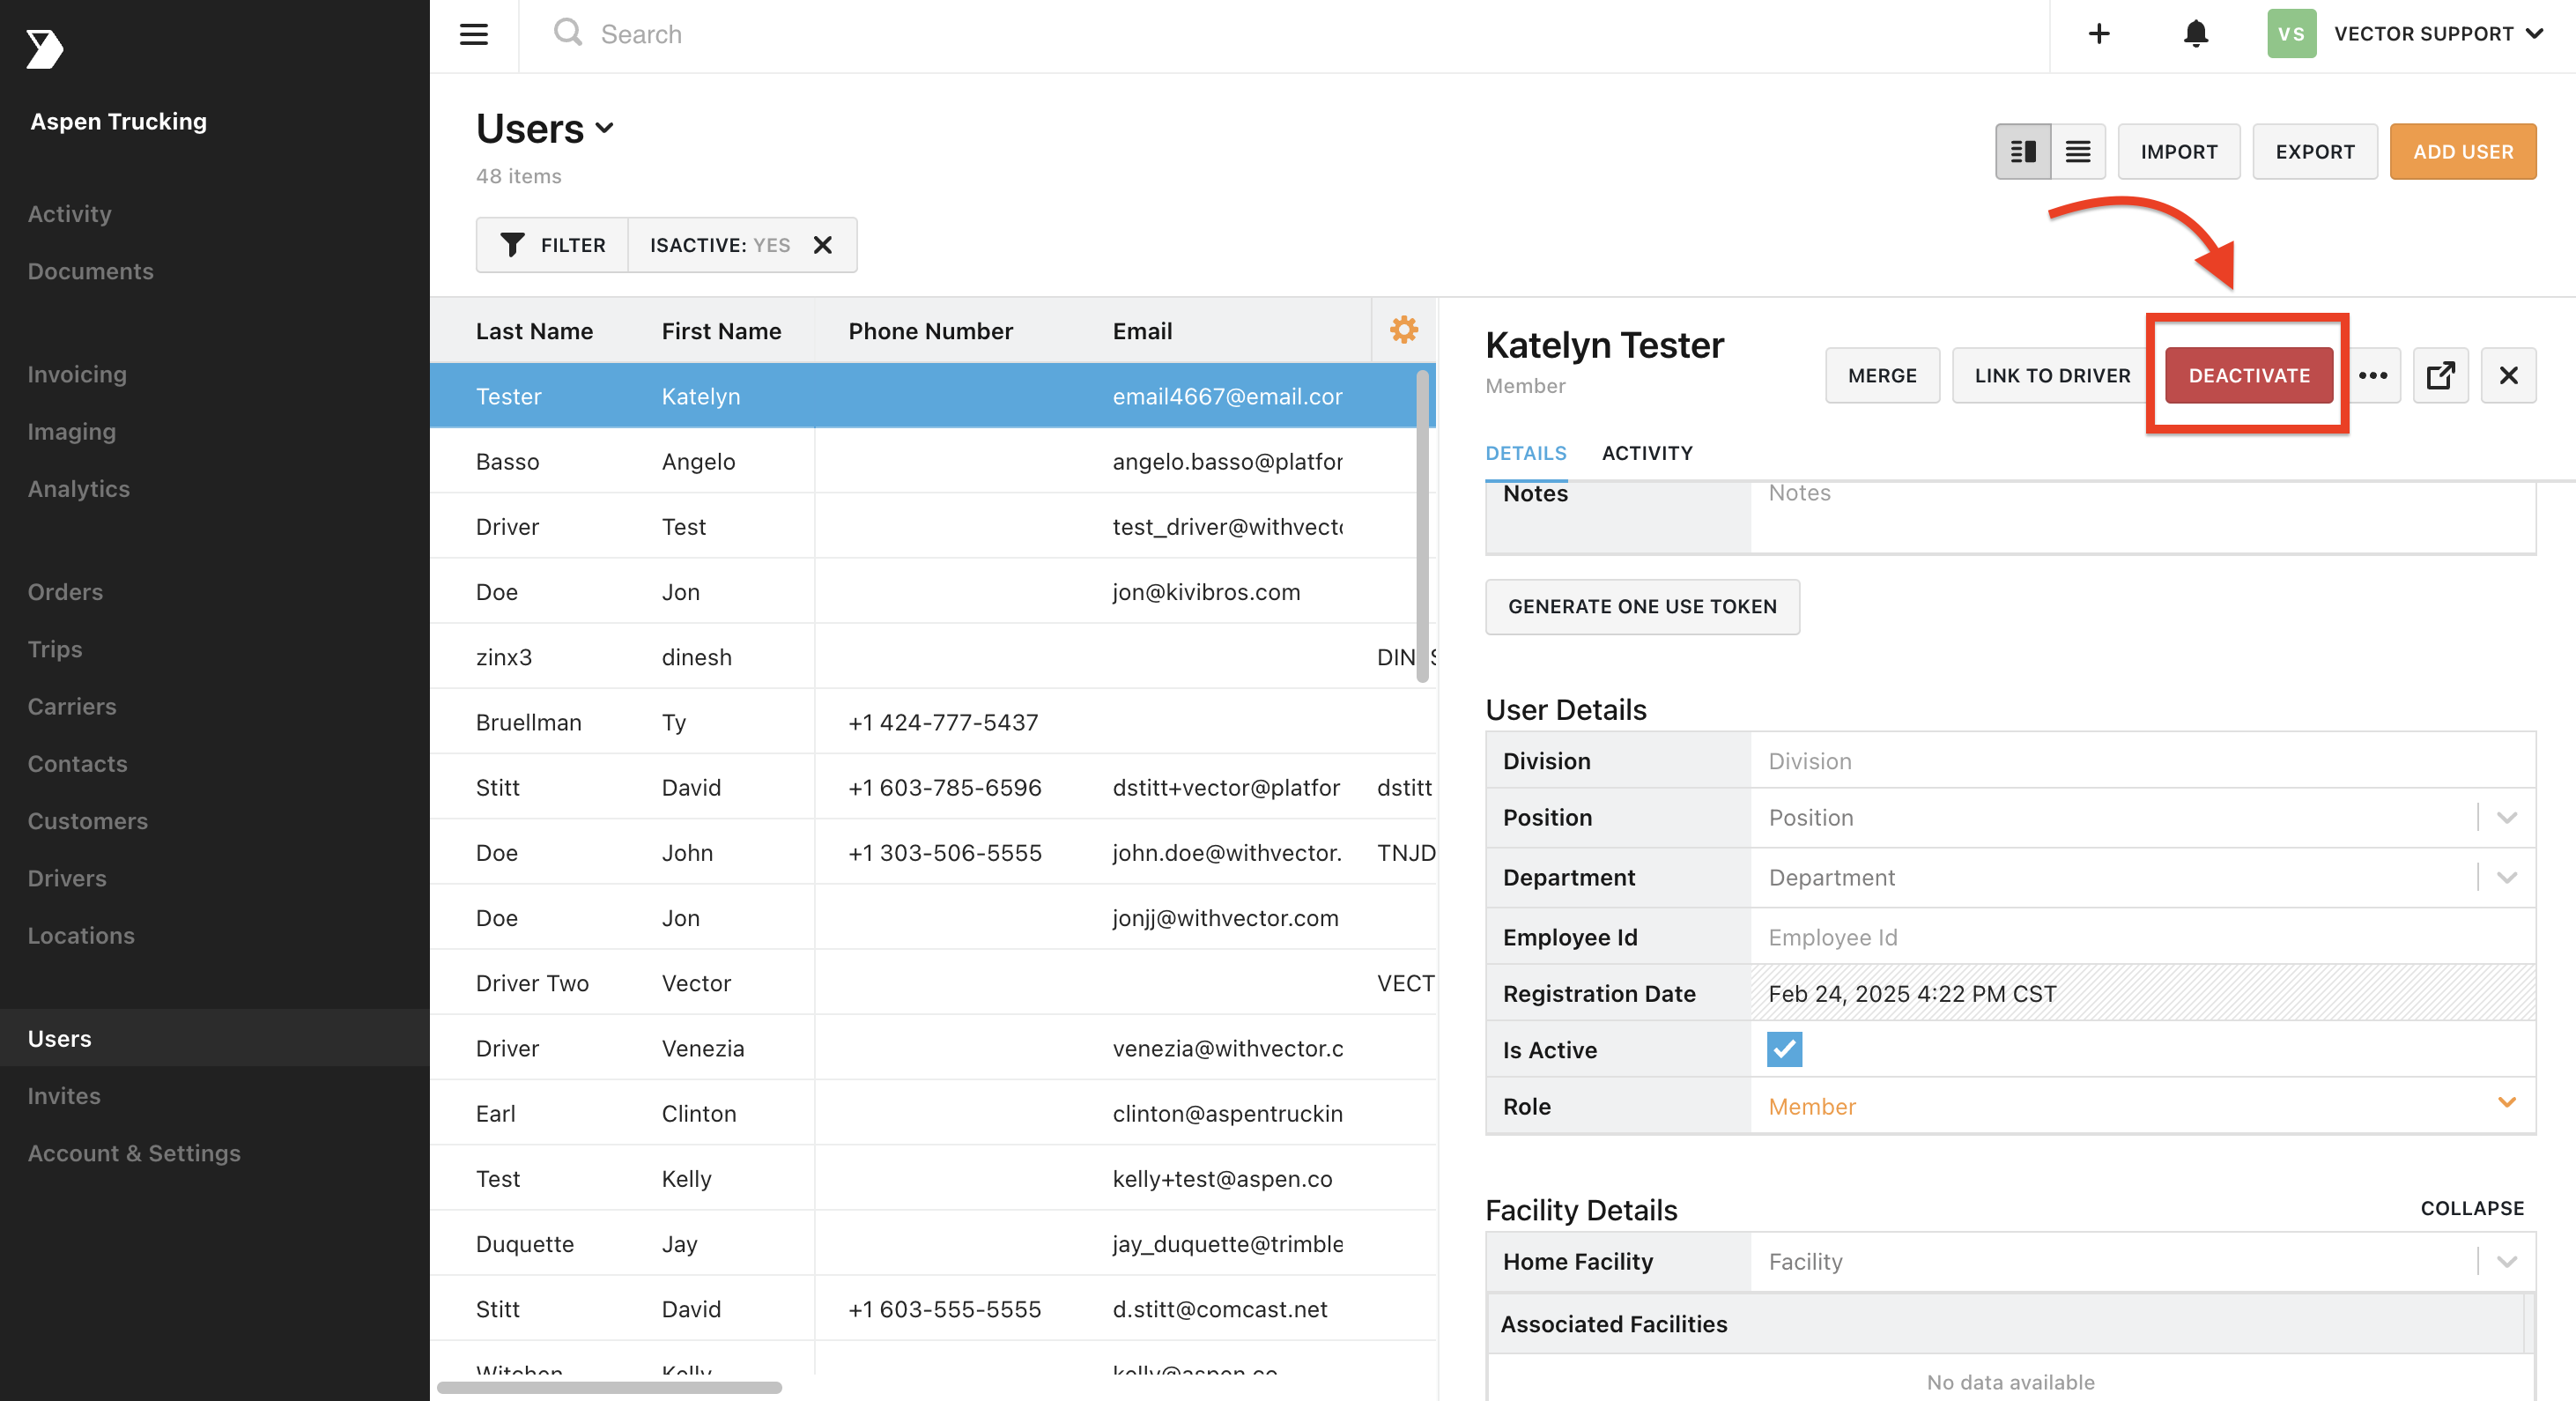2576x1401 pixels.
Task: Open Drivers in the sidebar
Action: [x=67, y=878]
